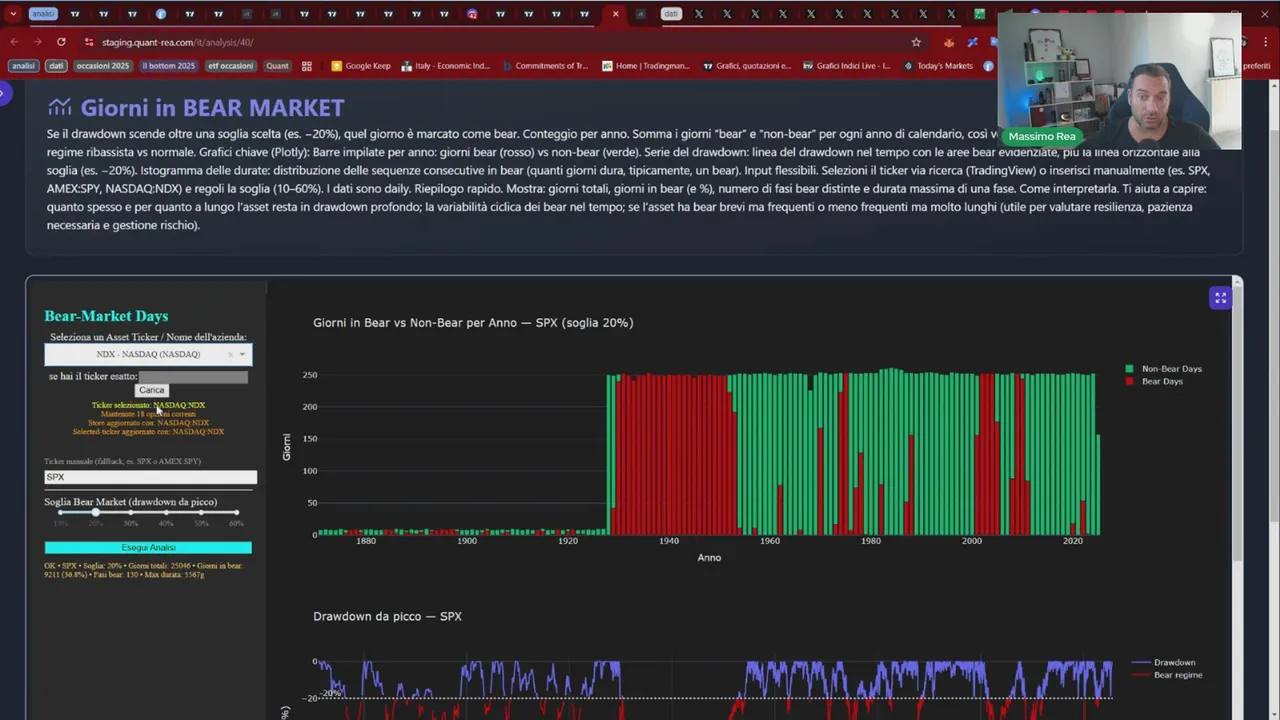The width and height of the screenshot is (1280, 720).
Task: Set bear threshold slider to 60% mark
Action: pos(236,513)
